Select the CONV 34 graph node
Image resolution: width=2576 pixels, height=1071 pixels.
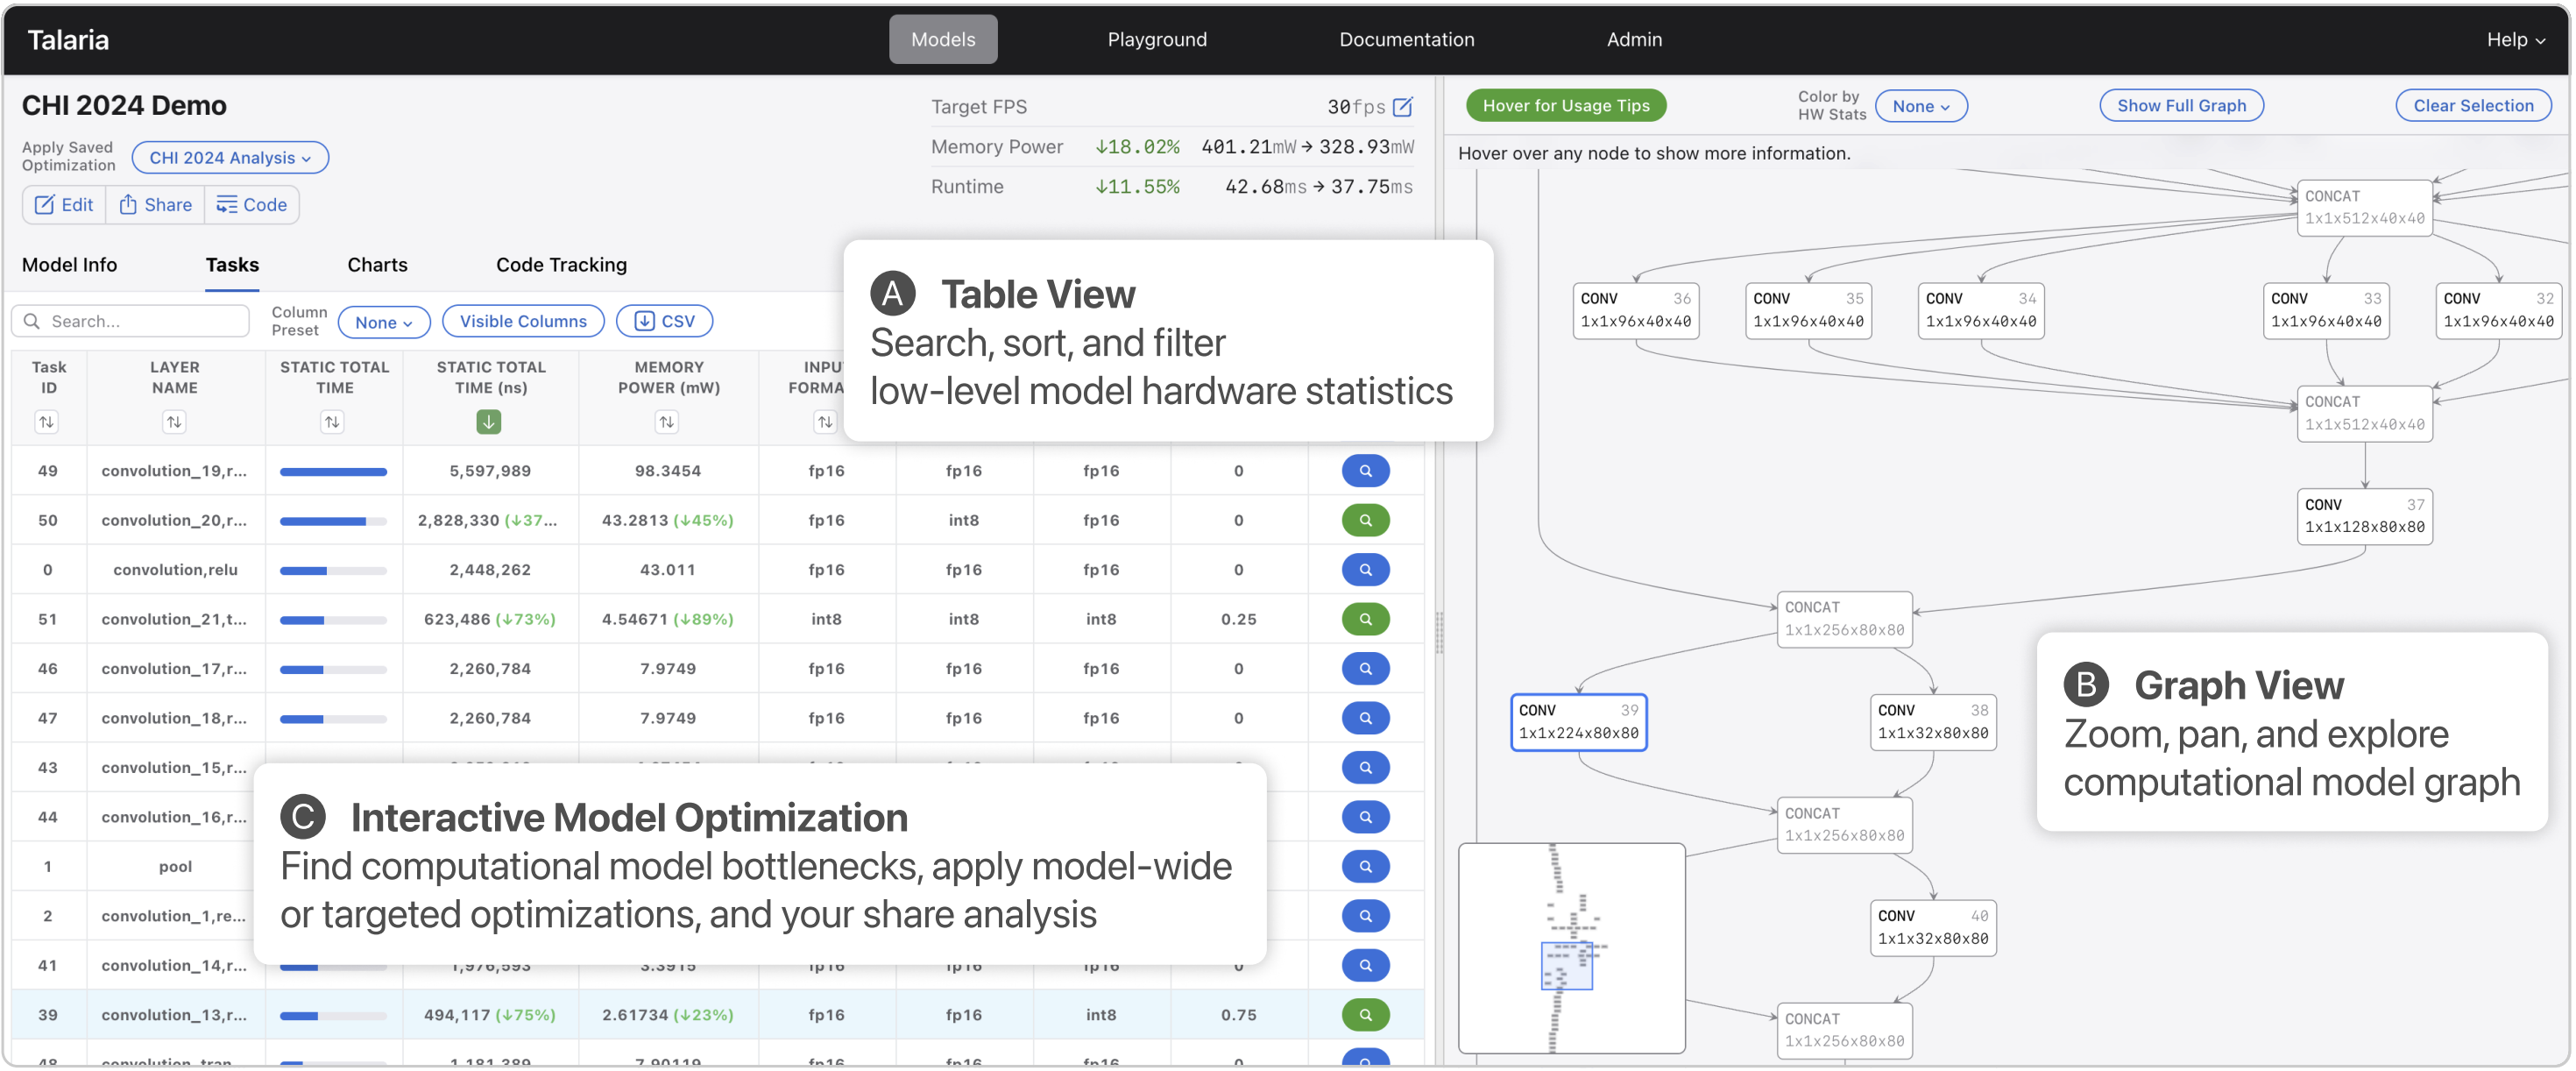tap(1980, 310)
